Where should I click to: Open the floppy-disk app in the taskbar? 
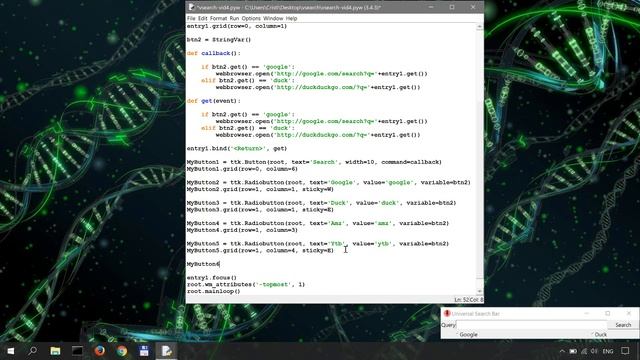coord(144,351)
